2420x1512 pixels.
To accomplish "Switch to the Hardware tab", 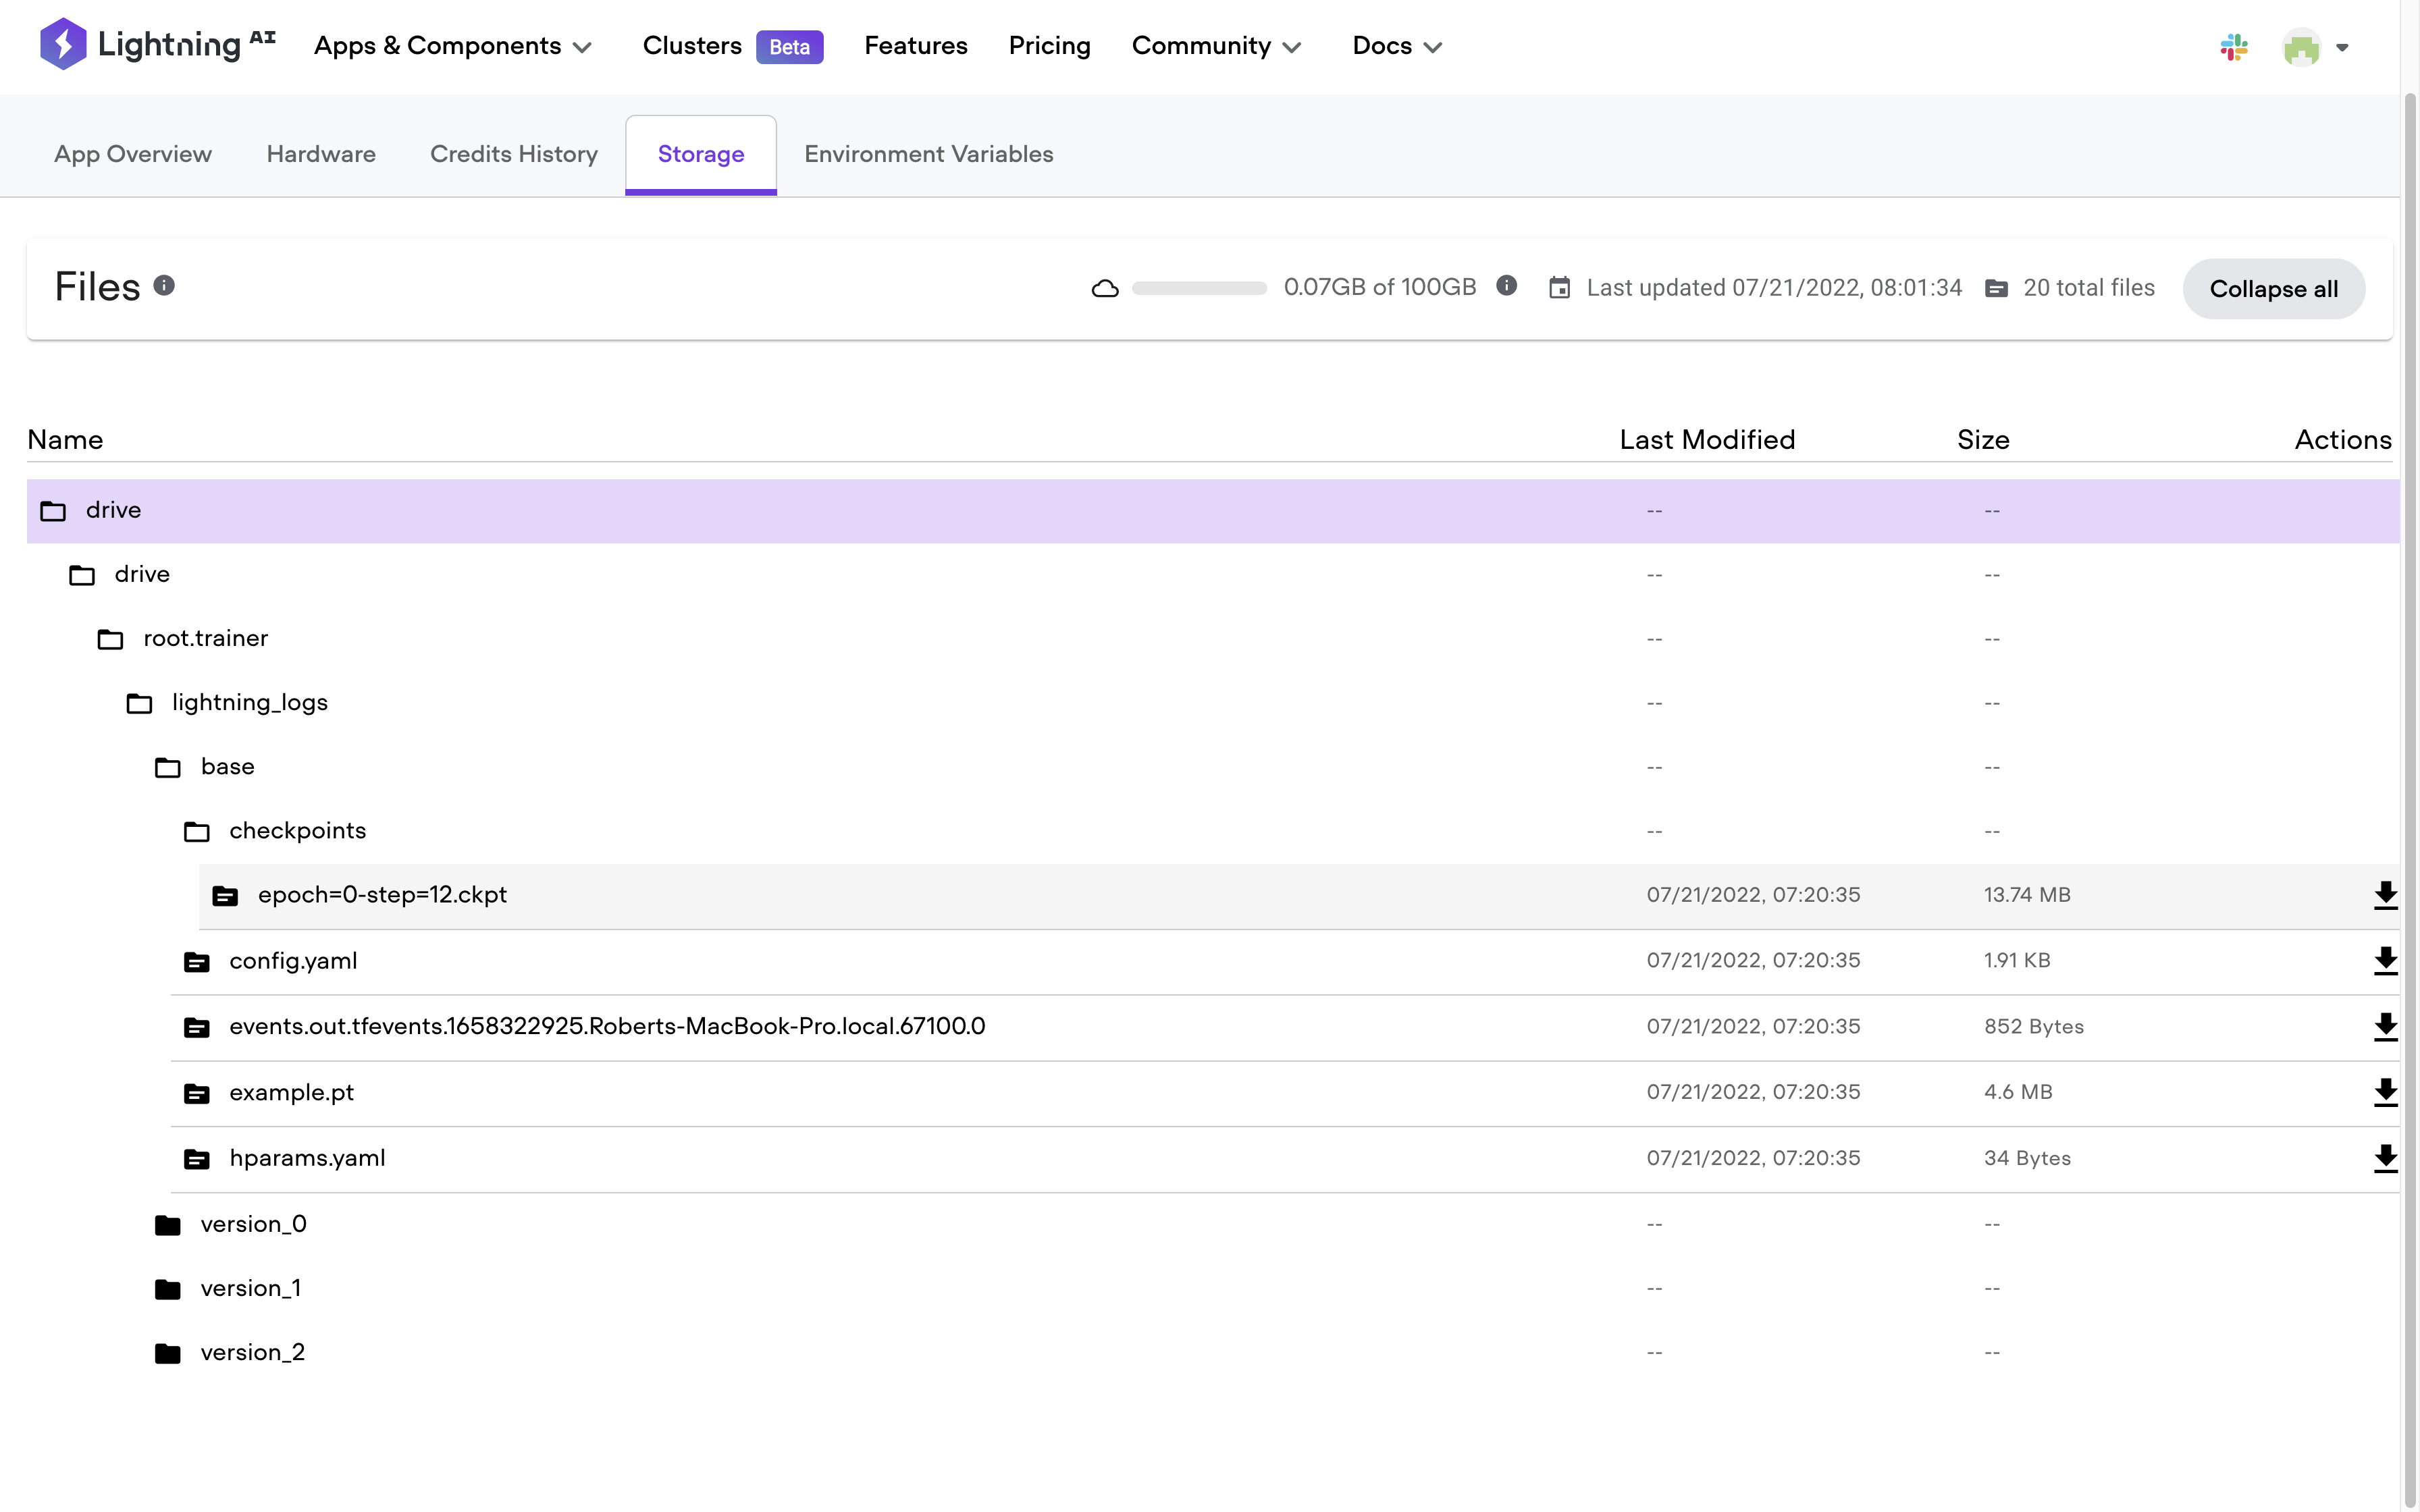I will 321,154.
